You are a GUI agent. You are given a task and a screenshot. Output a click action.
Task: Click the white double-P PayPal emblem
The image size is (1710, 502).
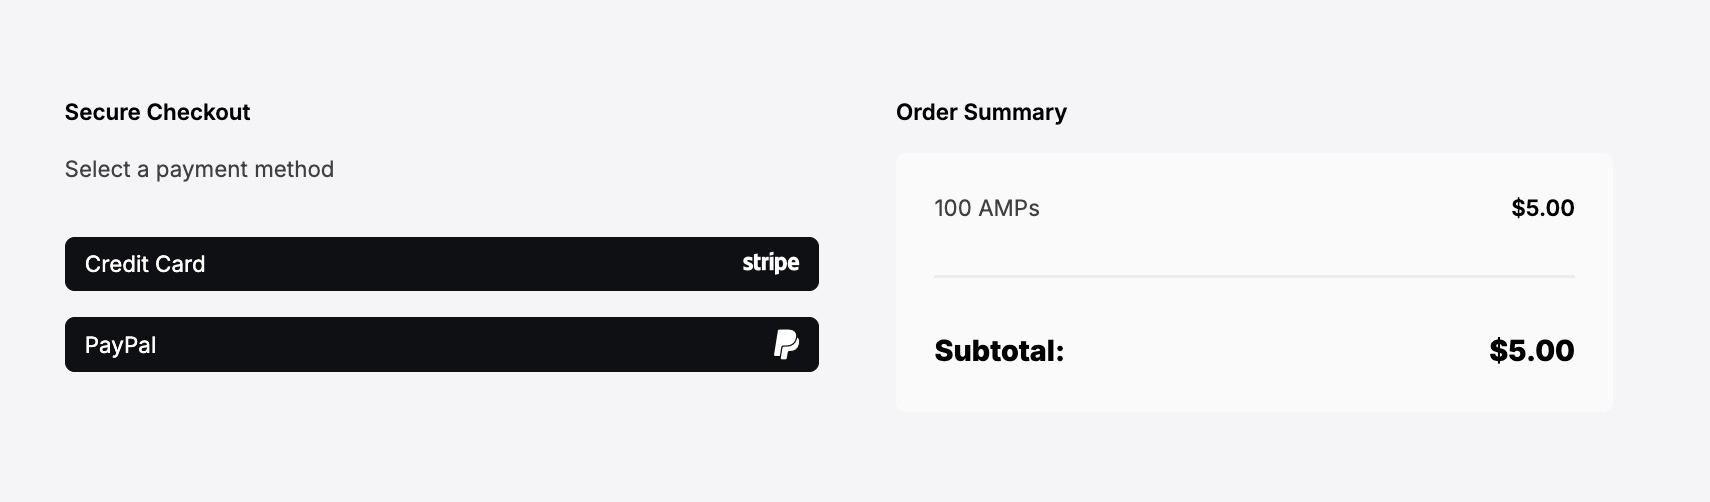[786, 344]
